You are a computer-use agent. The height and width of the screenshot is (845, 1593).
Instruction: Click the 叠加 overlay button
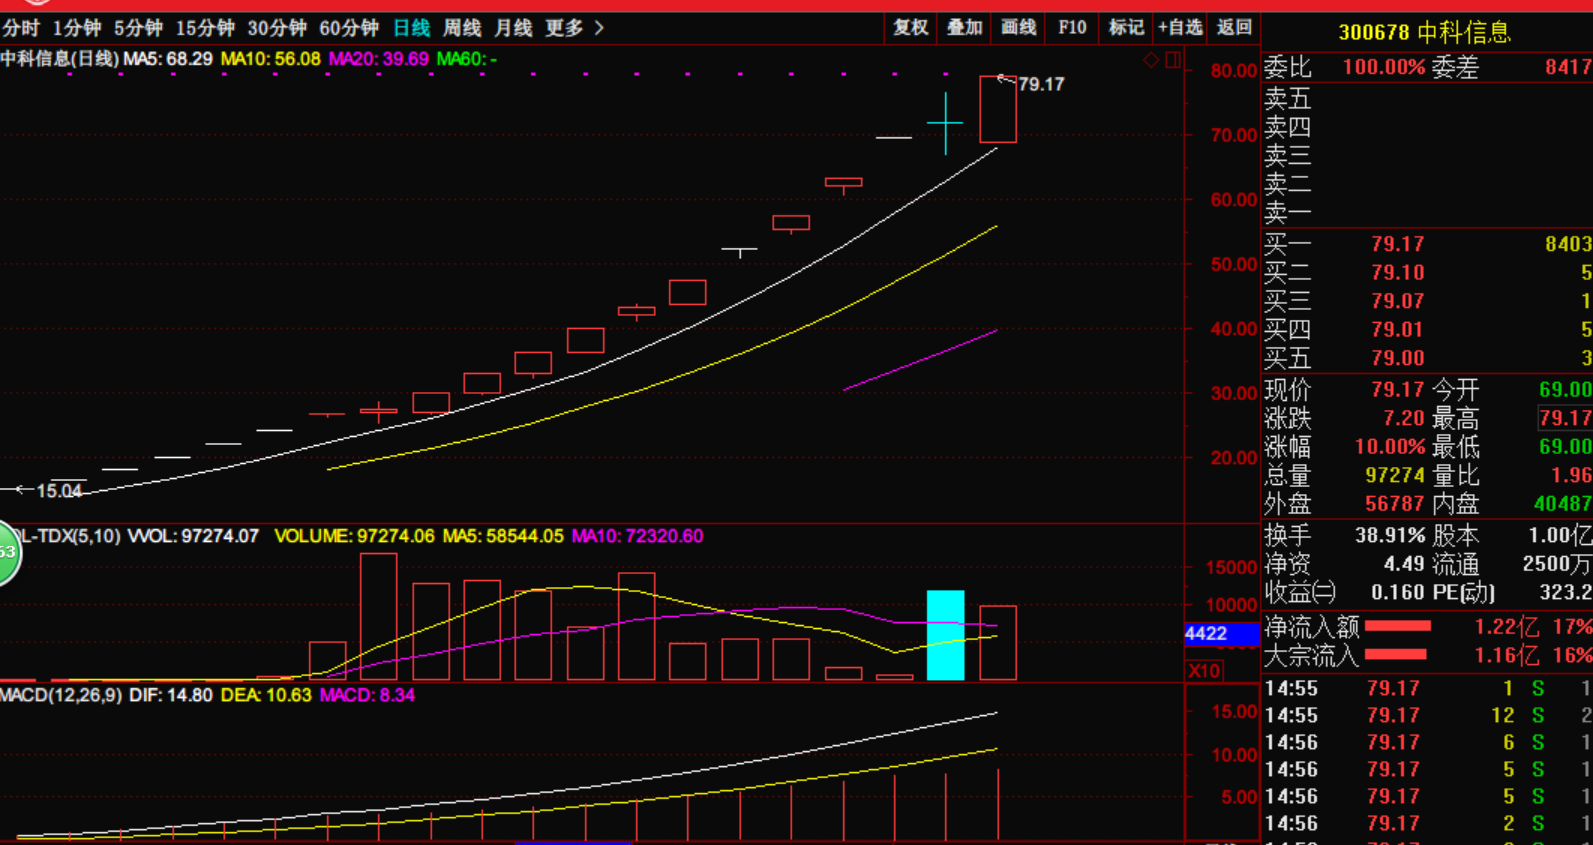(965, 27)
